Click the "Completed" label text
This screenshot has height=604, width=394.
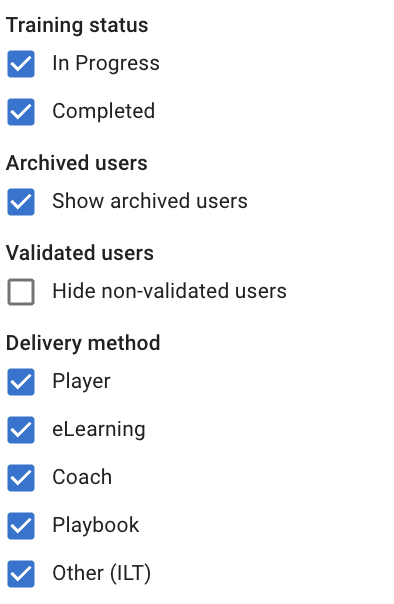(104, 111)
